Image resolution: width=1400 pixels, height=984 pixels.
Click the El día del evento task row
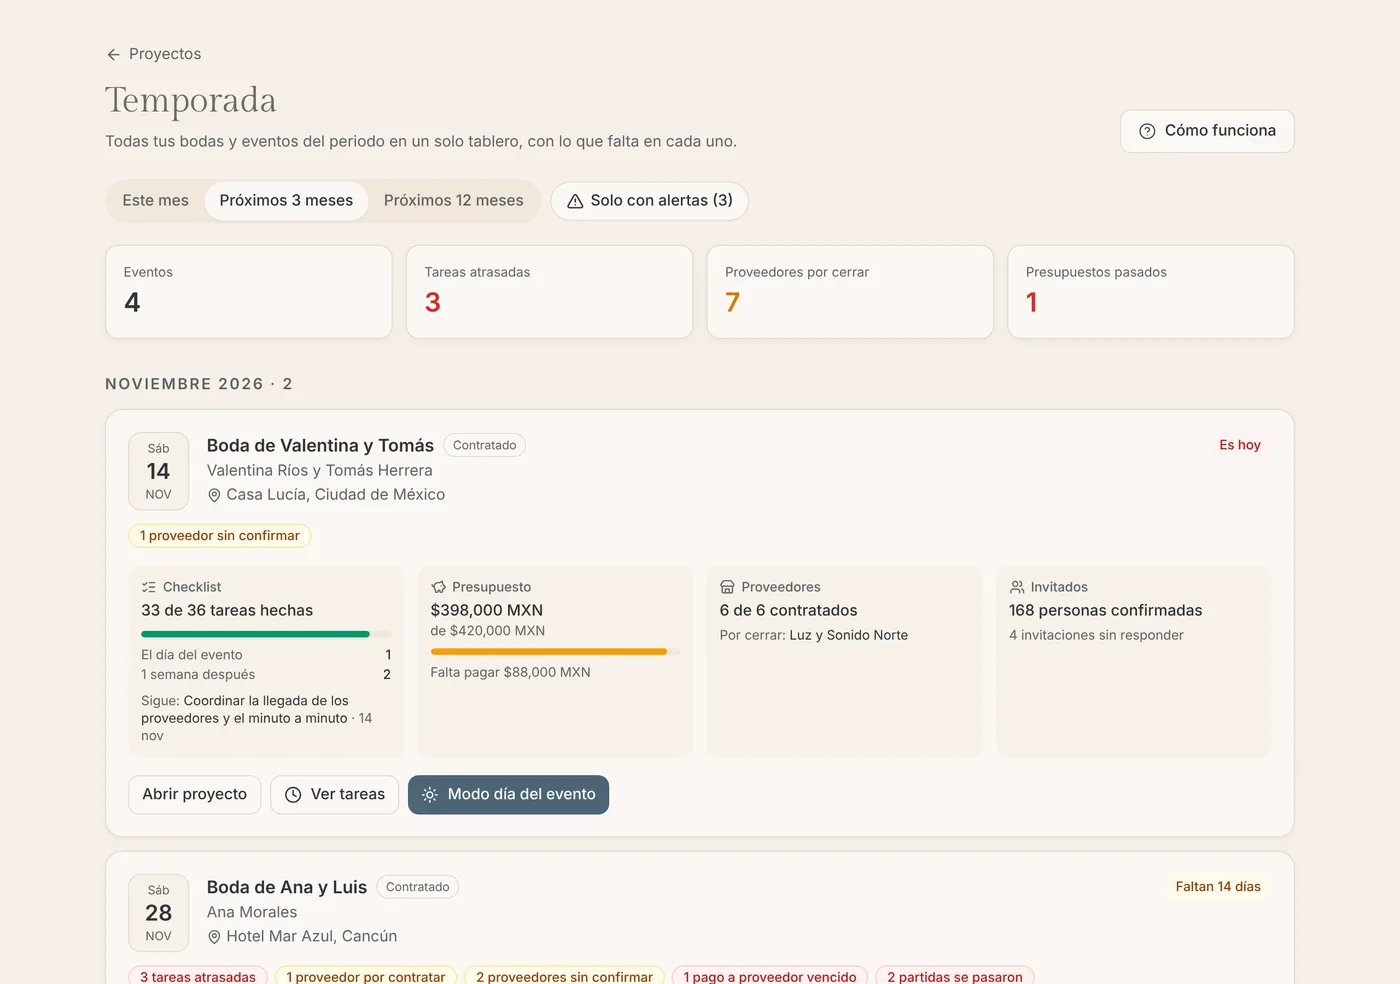tap(266, 655)
